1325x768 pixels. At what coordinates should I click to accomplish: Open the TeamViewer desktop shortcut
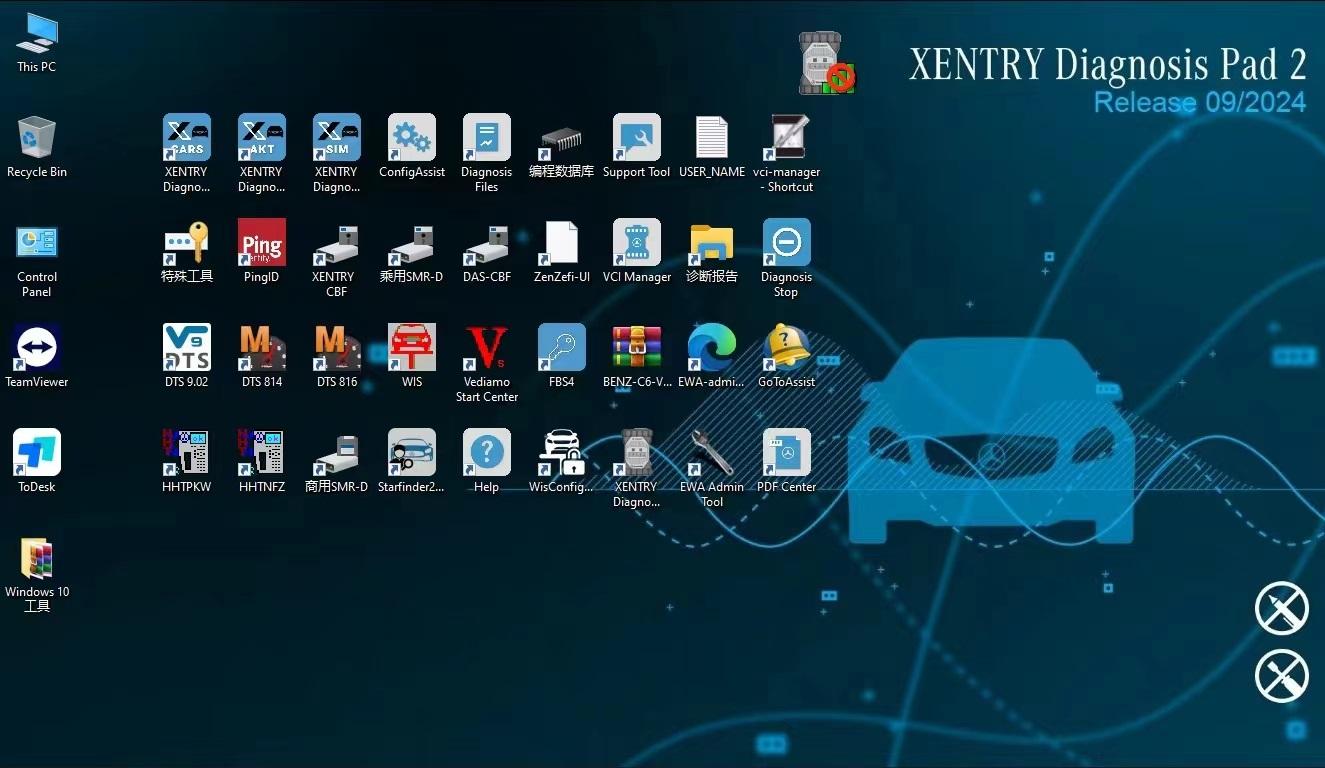(37, 348)
